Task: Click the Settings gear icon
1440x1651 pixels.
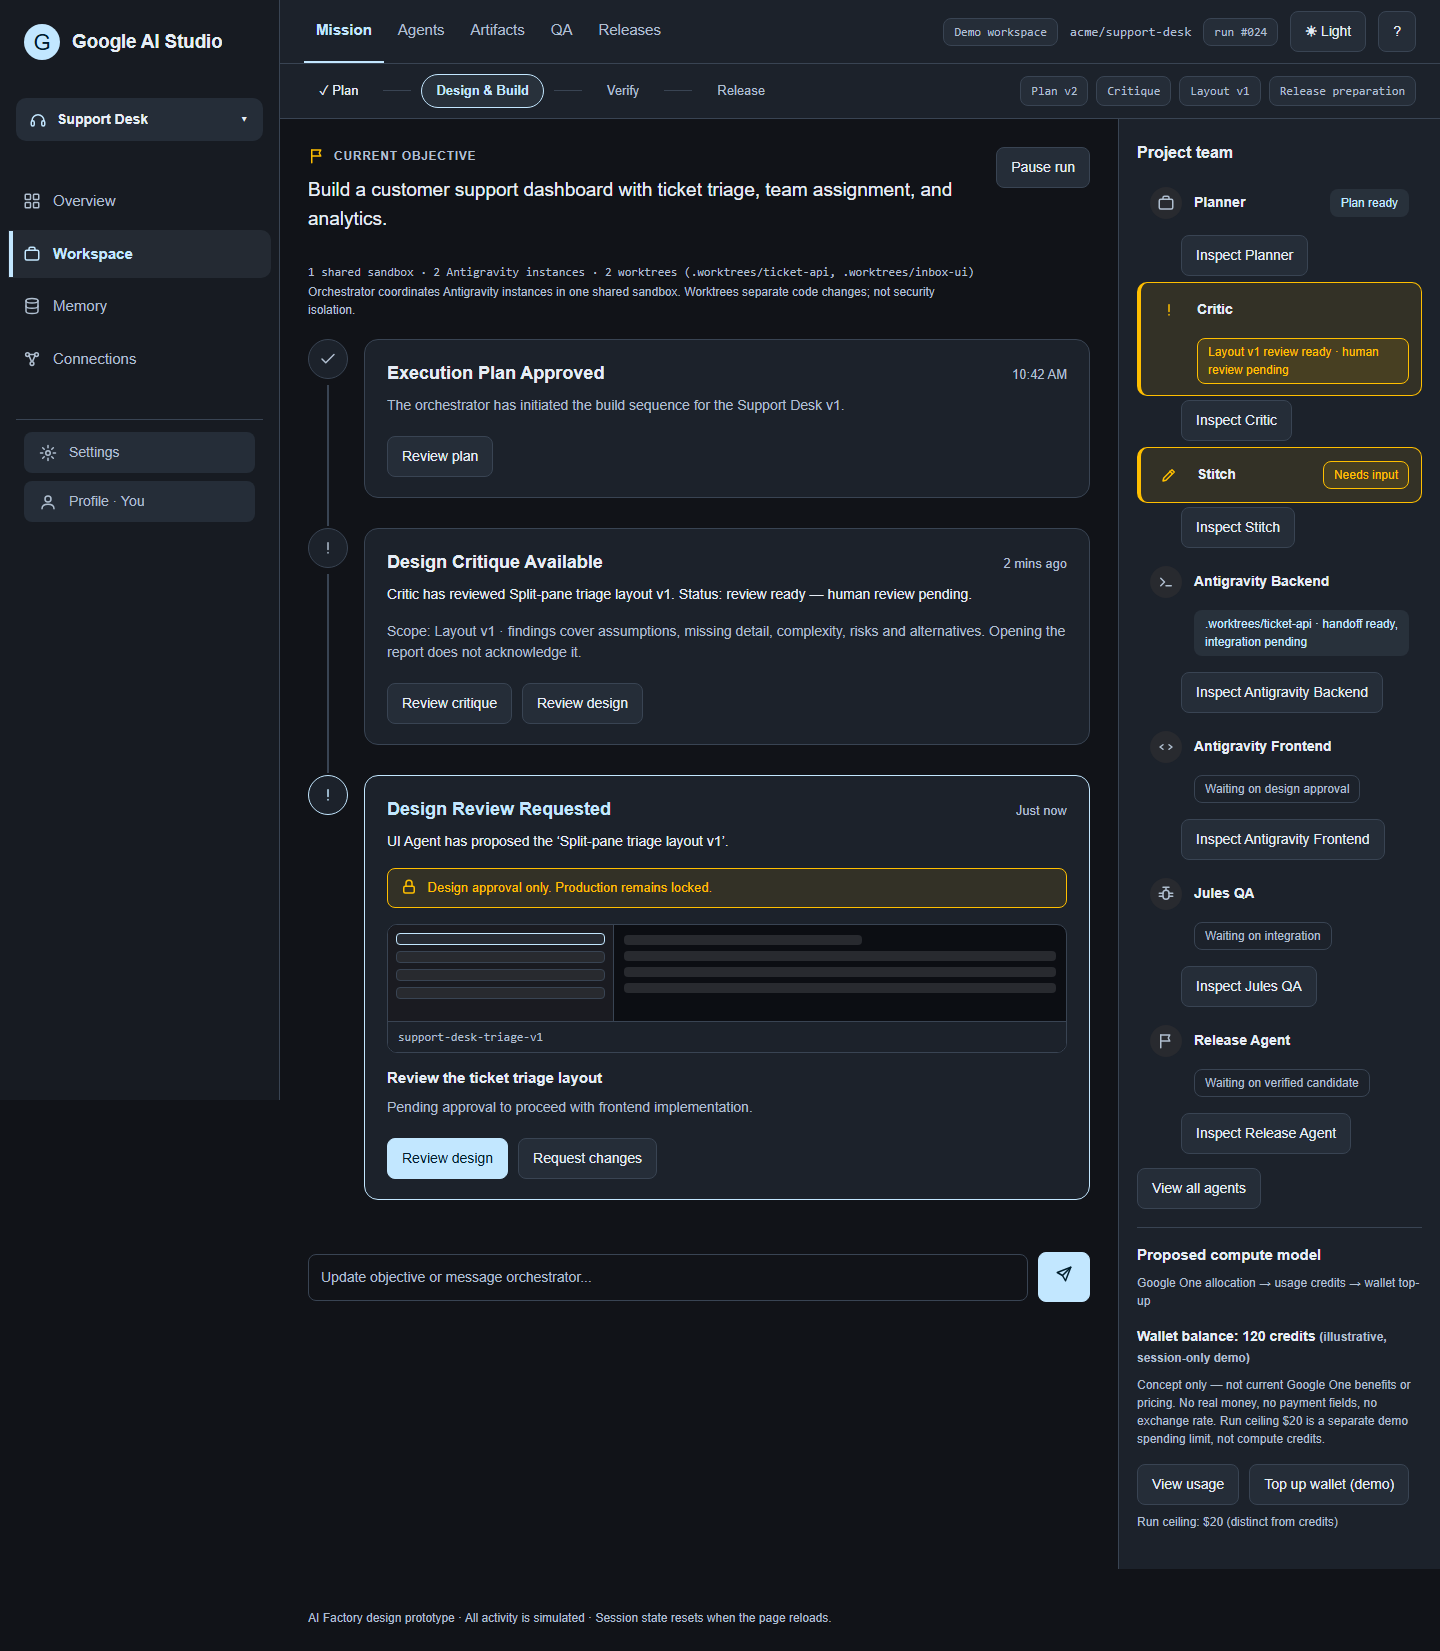Action: tap(48, 453)
